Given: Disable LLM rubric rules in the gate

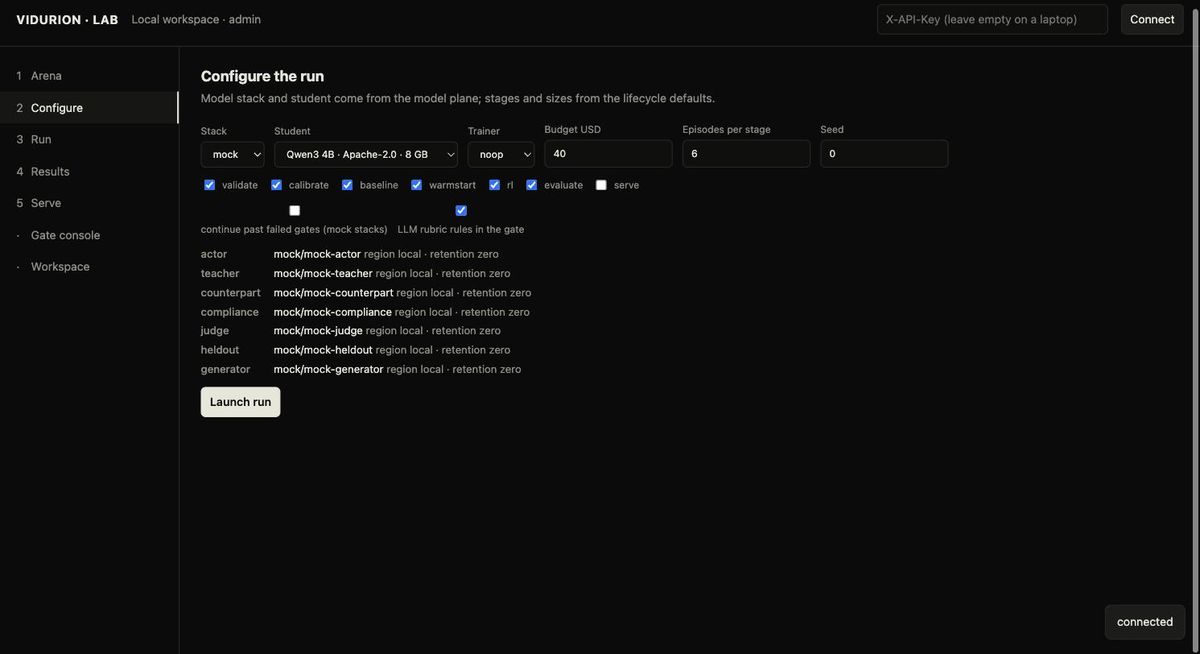Looking at the screenshot, I should pyautogui.click(x=461, y=210).
